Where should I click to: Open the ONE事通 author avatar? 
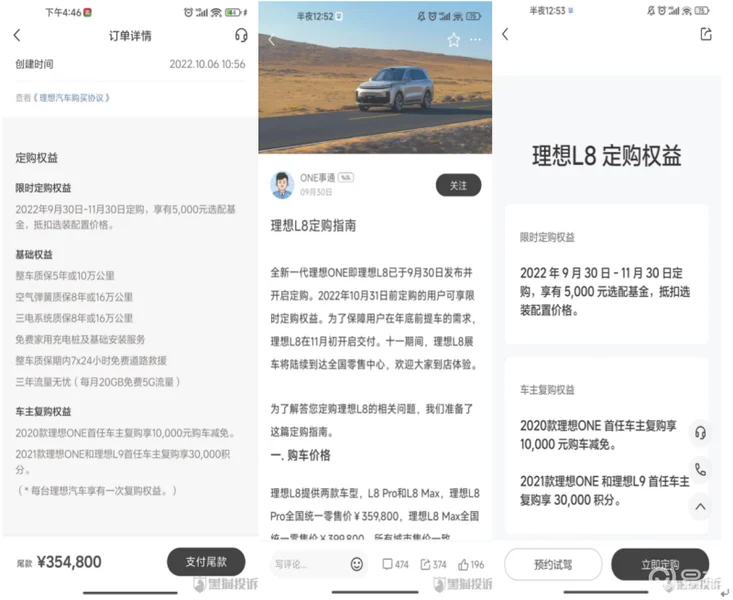point(282,185)
